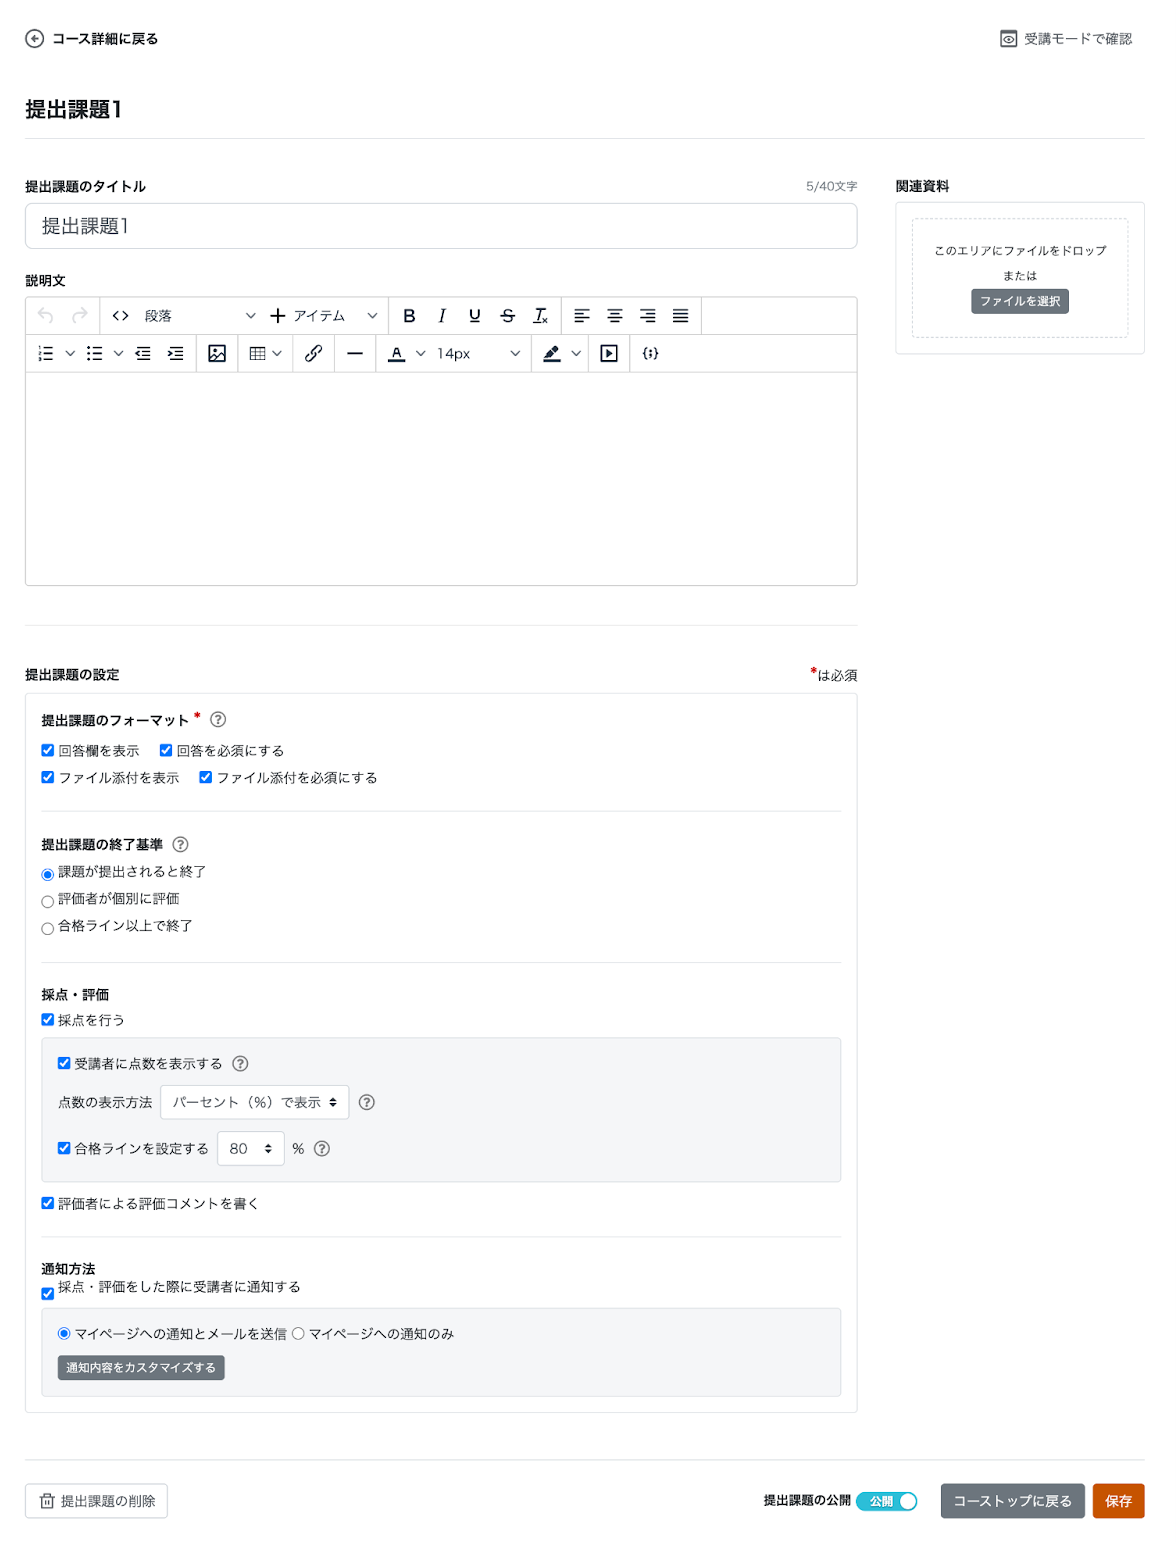
Task: Toggle source code view icon
Action: [121, 316]
